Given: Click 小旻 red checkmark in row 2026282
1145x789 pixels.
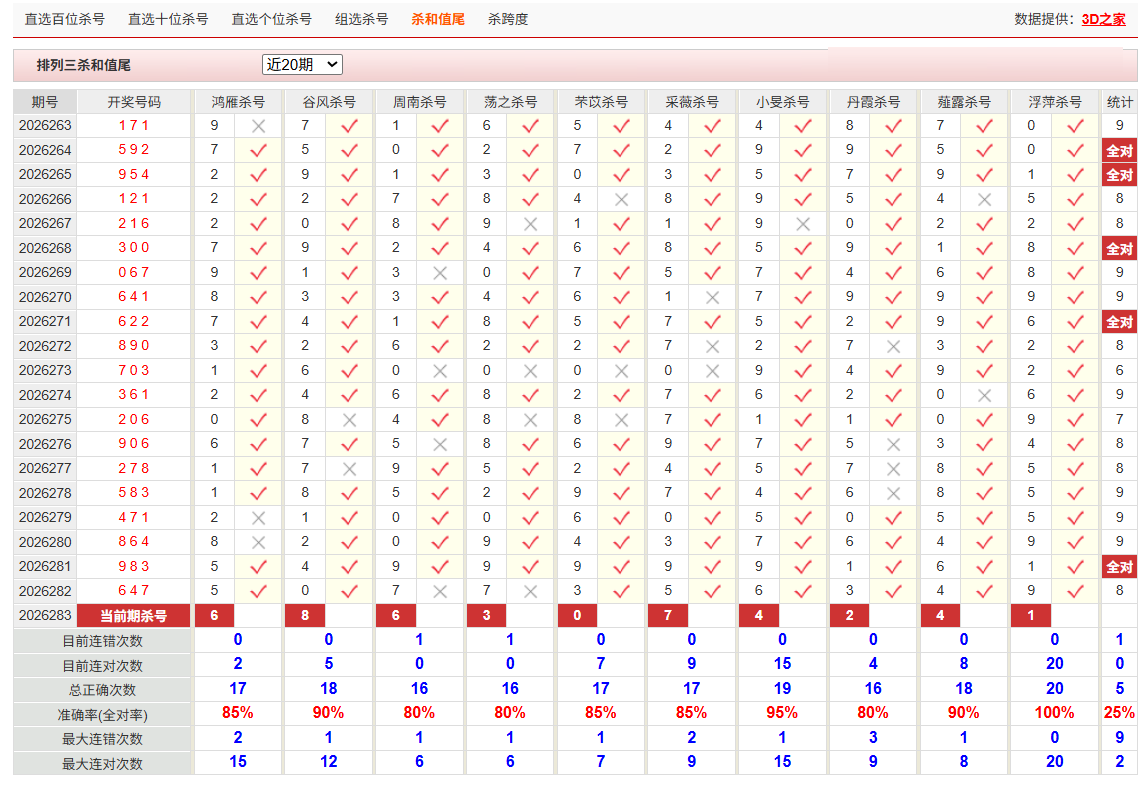Looking at the screenshot, I should tap(803, 591).
